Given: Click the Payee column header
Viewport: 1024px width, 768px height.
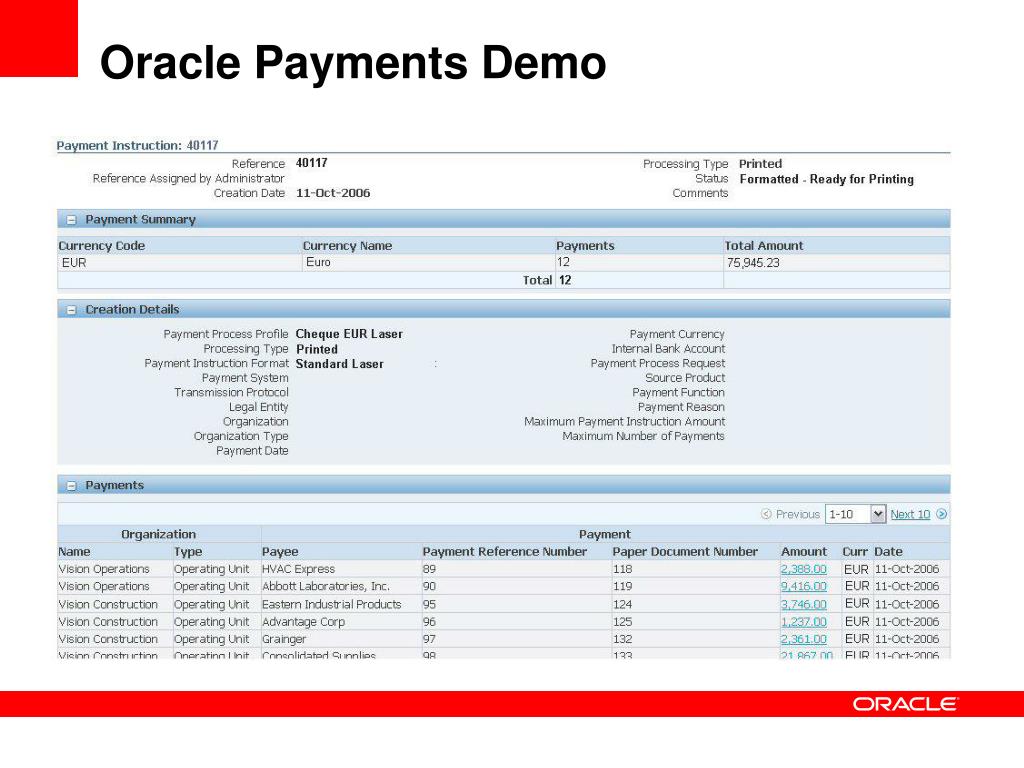Looking at the screenshot, I should [x=280, y=552].
